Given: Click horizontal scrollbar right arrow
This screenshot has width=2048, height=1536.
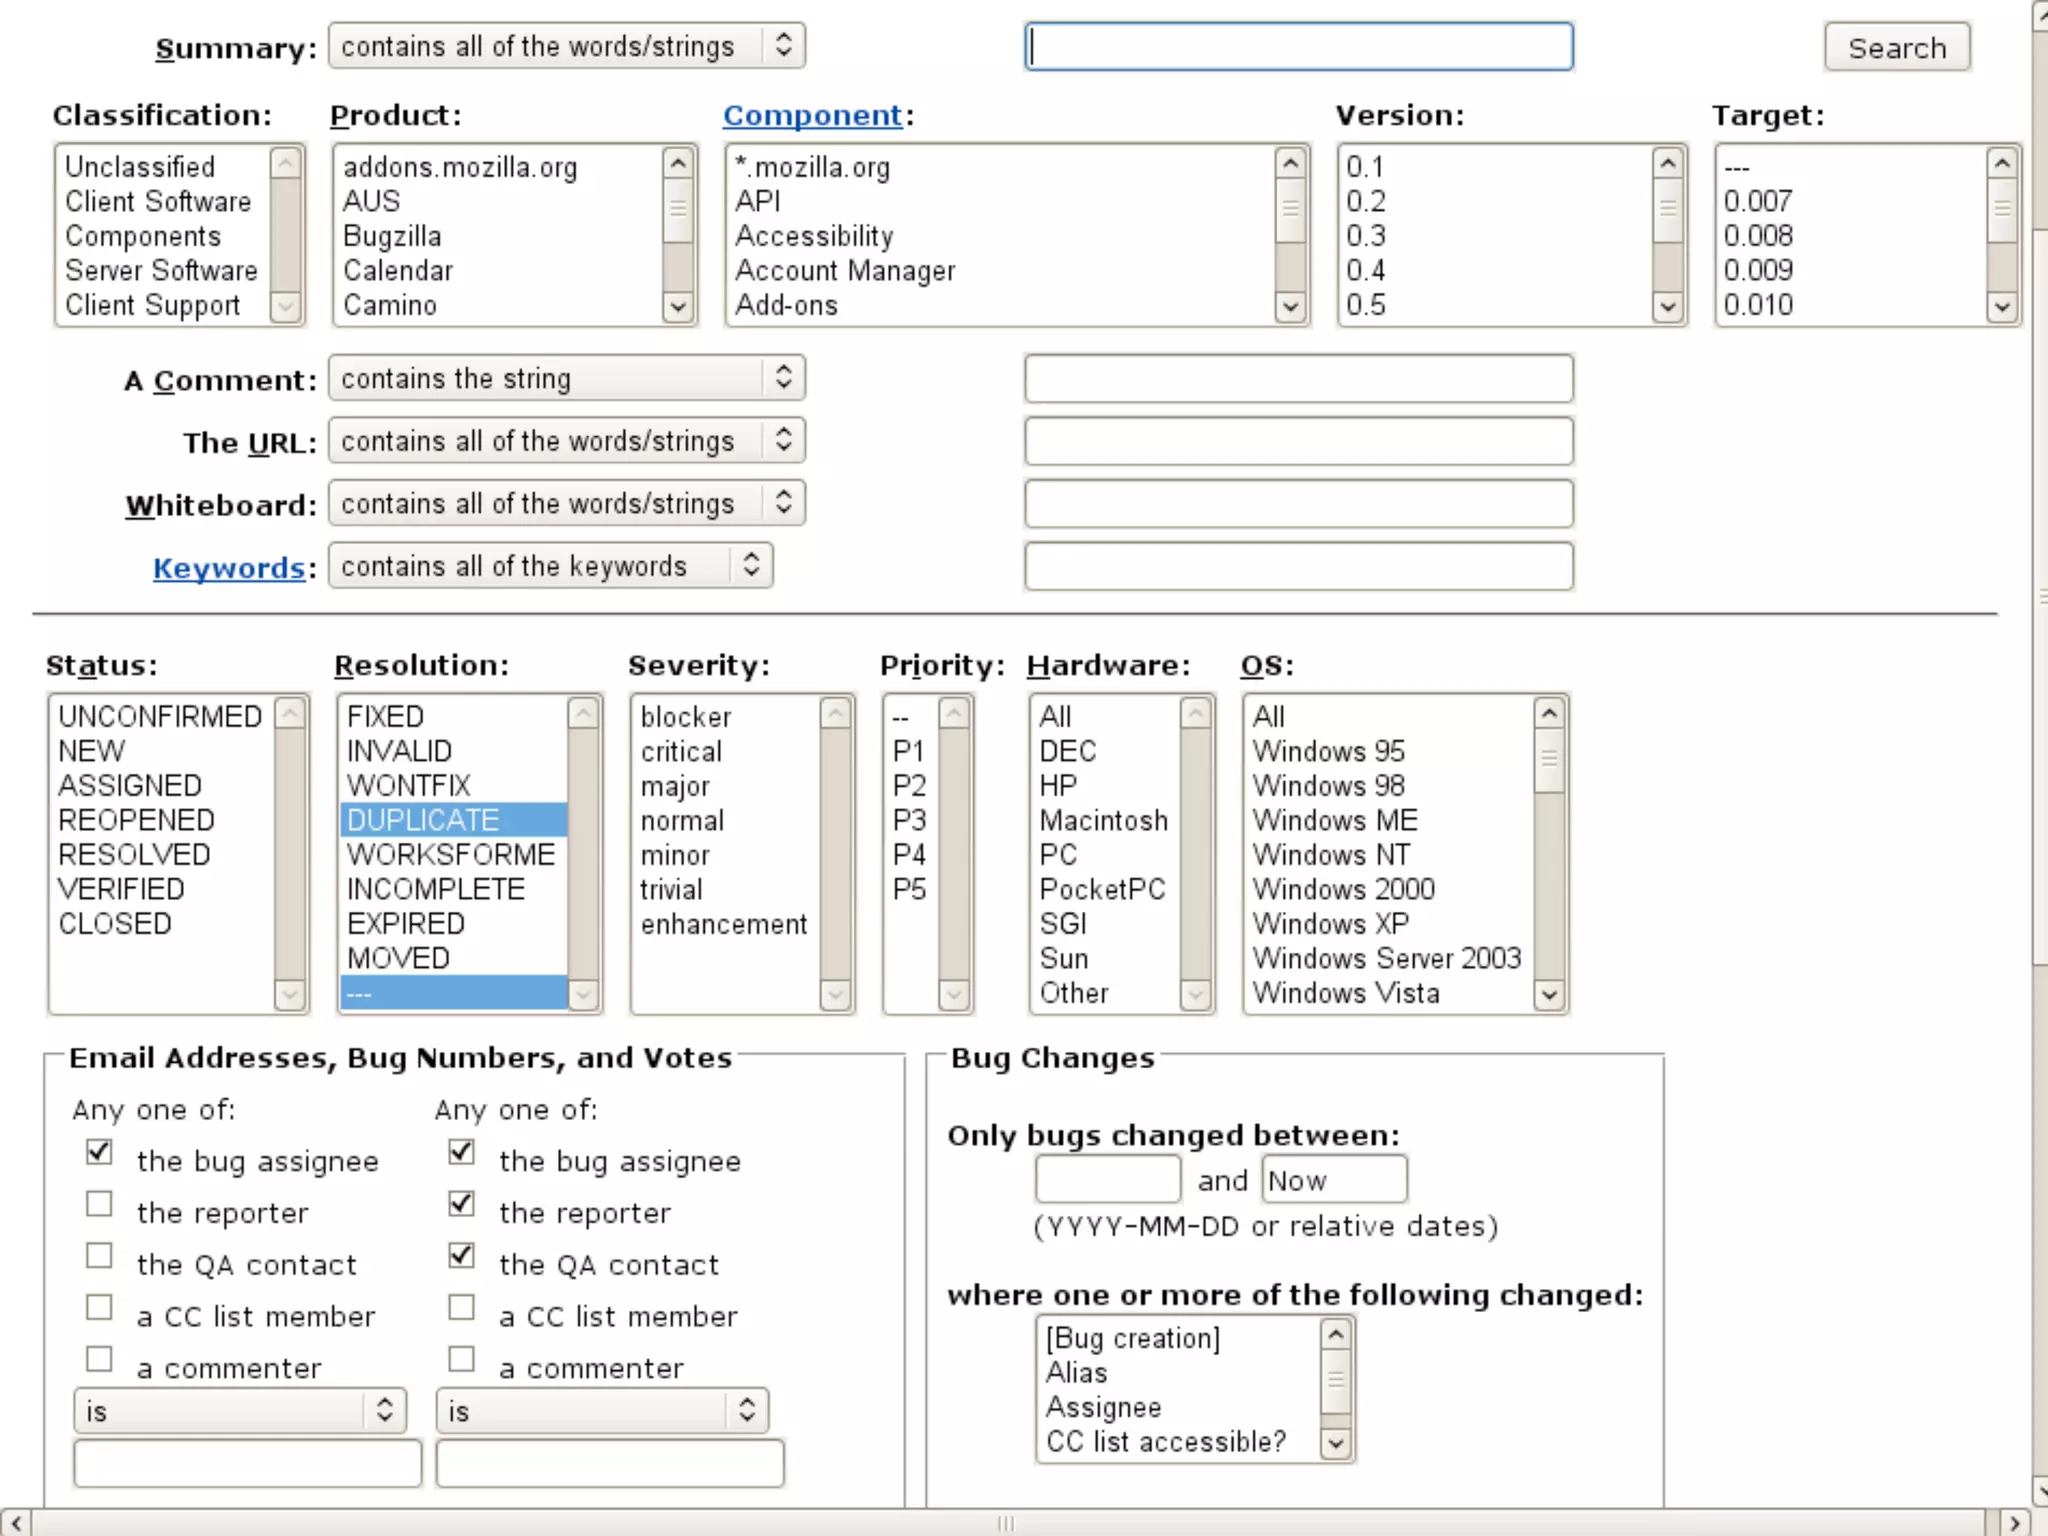Looking at the screenshot, I should pyautogui.click(x=2014, y=1523).
